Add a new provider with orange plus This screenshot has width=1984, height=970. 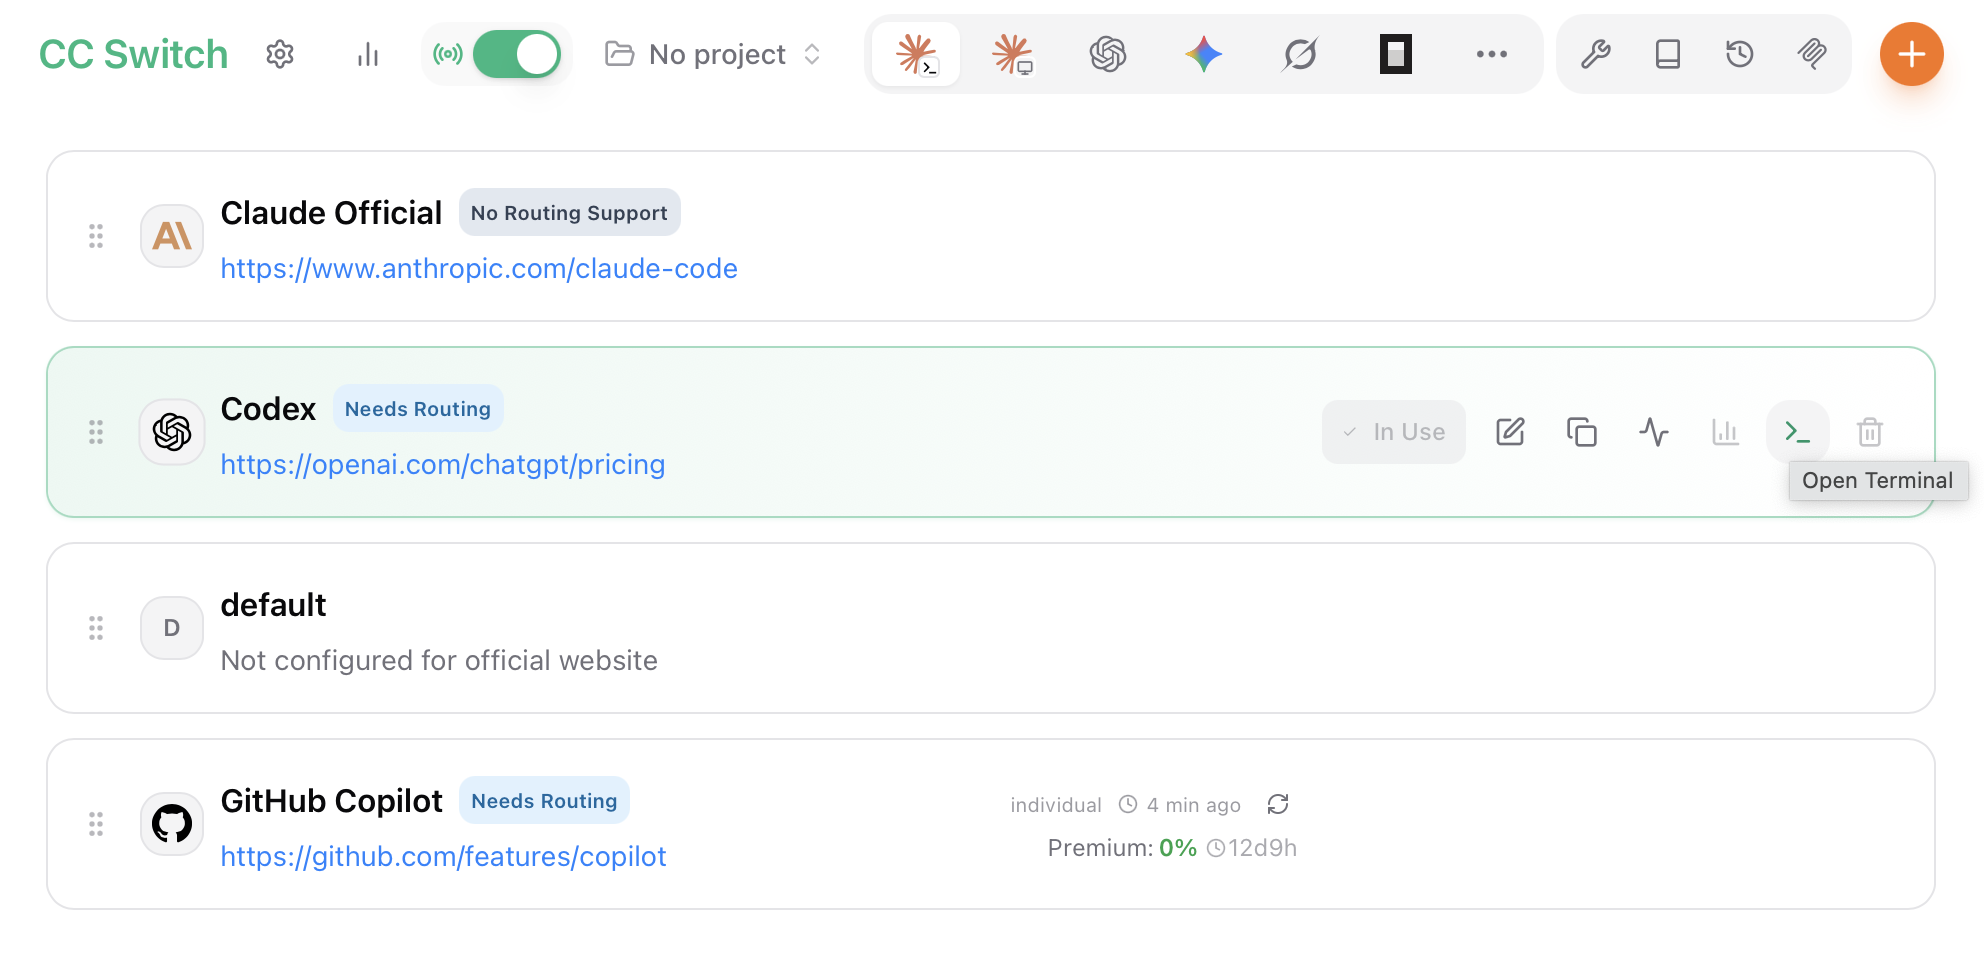[1912, 54]
